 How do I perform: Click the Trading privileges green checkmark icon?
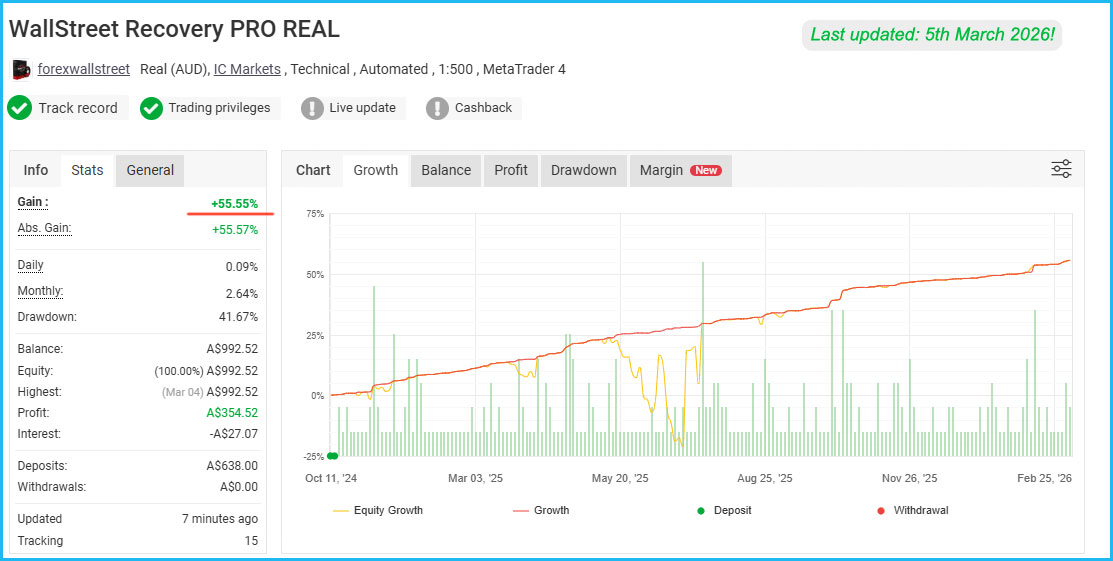[x=151, y=108]
